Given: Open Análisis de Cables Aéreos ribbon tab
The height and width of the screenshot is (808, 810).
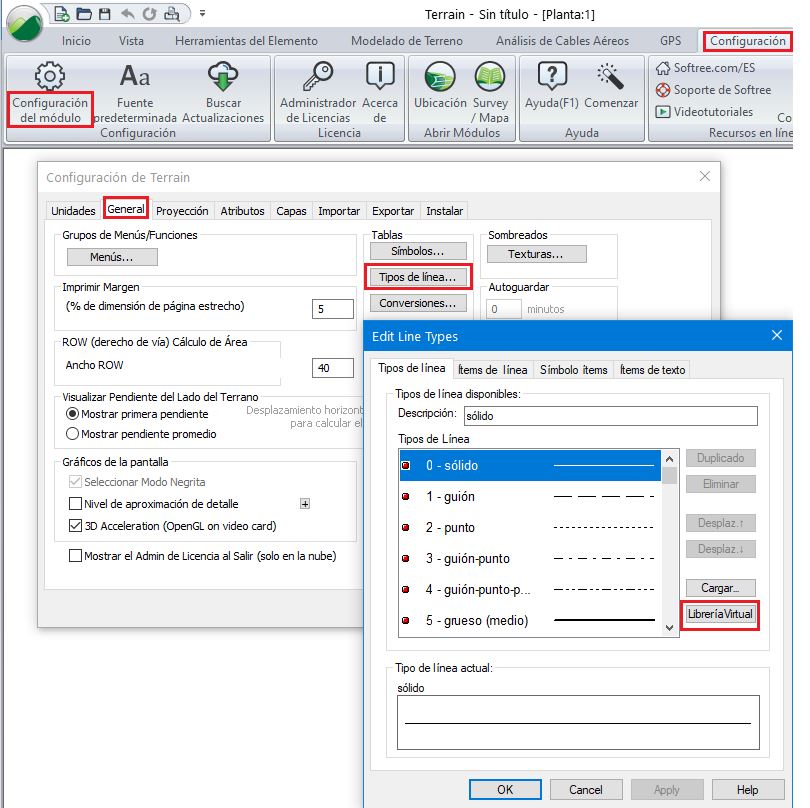Looking at the screenshot, I should [563, 41].
